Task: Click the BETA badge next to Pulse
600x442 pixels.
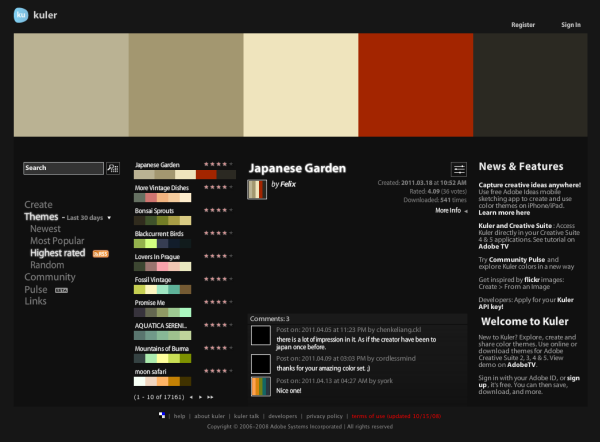Action: pyautogui.click(x=61, y=290)
